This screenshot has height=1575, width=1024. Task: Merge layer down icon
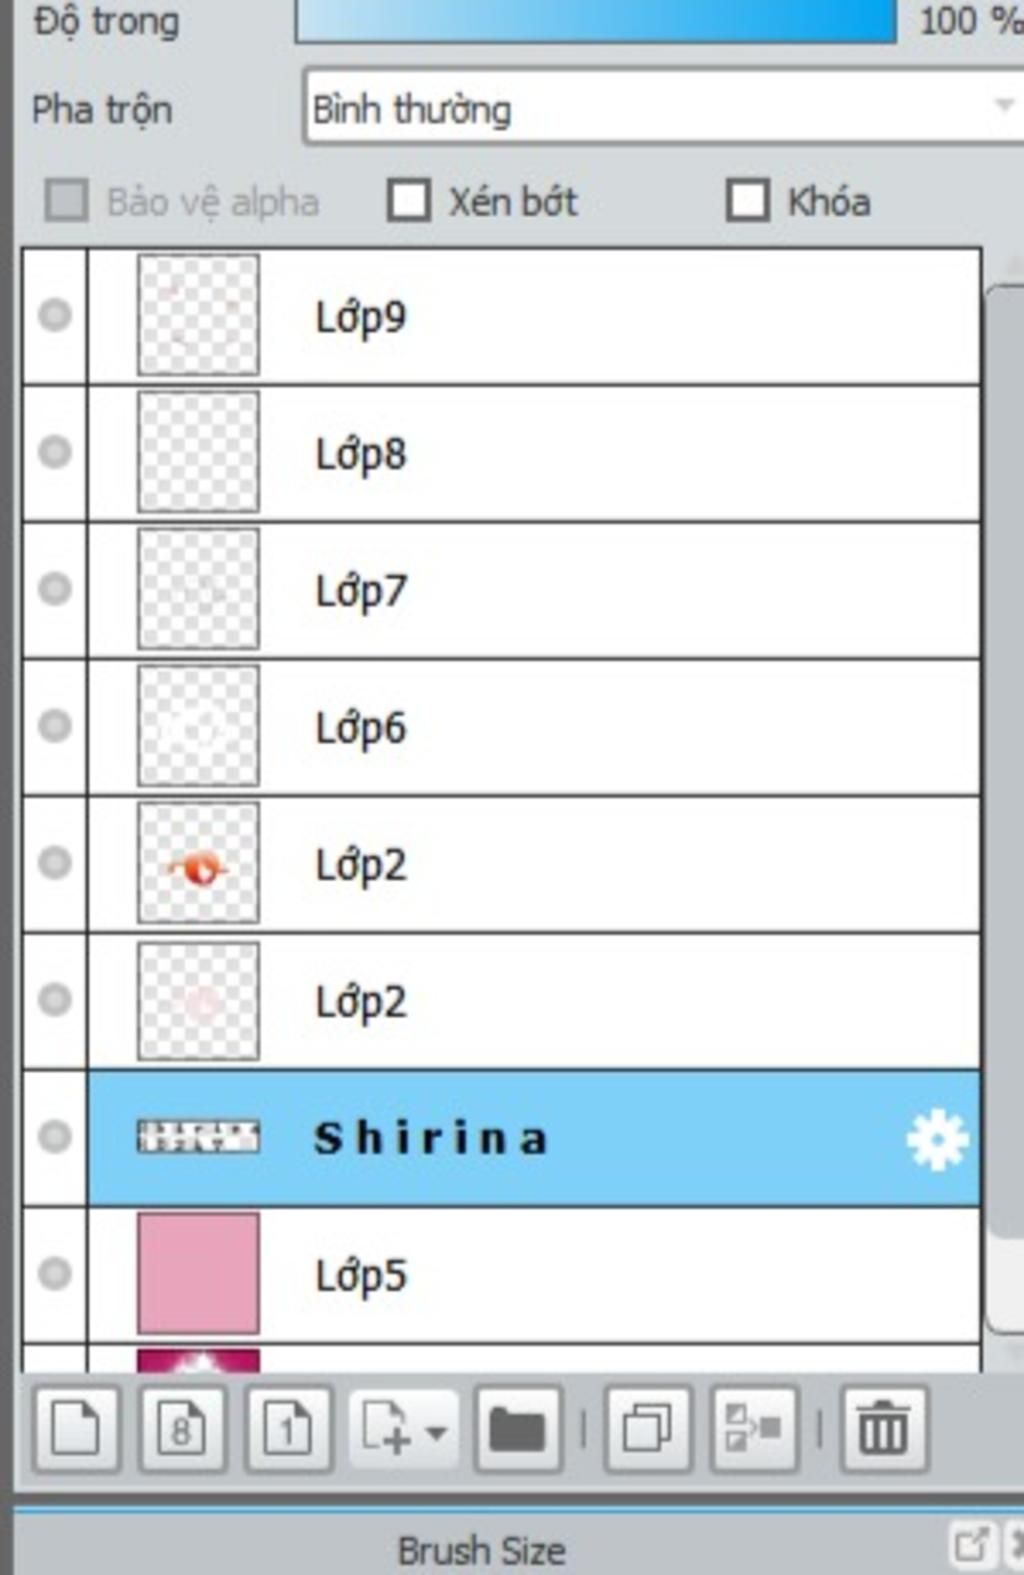(754, 1428)
